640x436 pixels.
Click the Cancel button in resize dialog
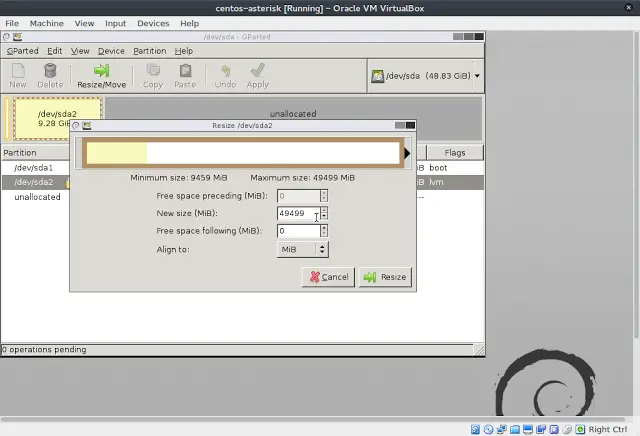click(x=329, y=277)
